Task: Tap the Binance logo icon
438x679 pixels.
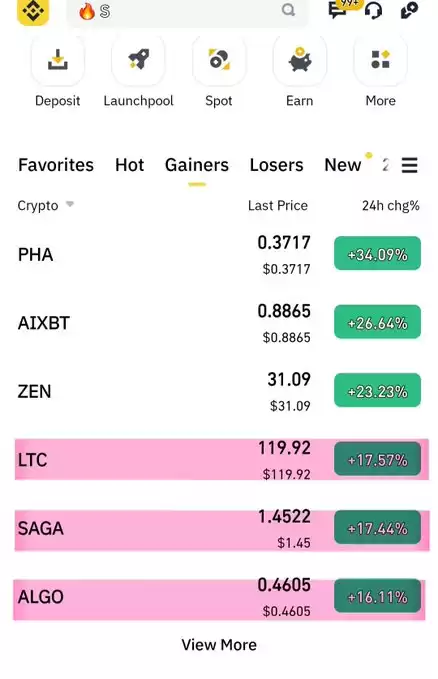Action: pyautogui.click(x=33, y=10)
